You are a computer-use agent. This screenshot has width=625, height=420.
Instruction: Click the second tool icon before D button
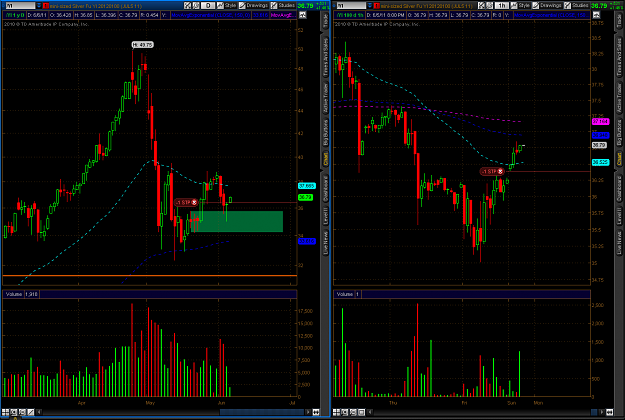click(196, 6)
